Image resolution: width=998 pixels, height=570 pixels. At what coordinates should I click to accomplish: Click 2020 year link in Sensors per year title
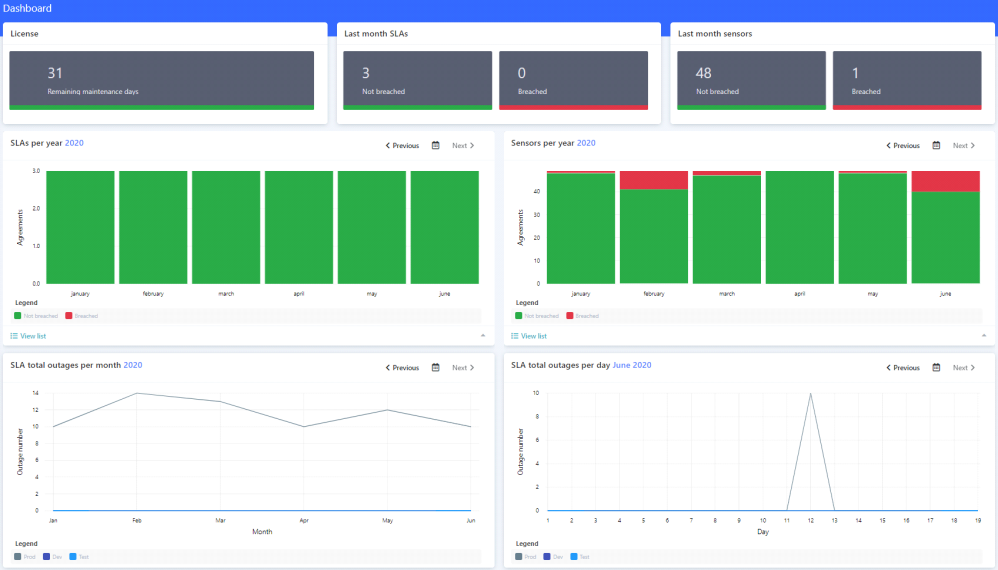click(x=586, y=143)
